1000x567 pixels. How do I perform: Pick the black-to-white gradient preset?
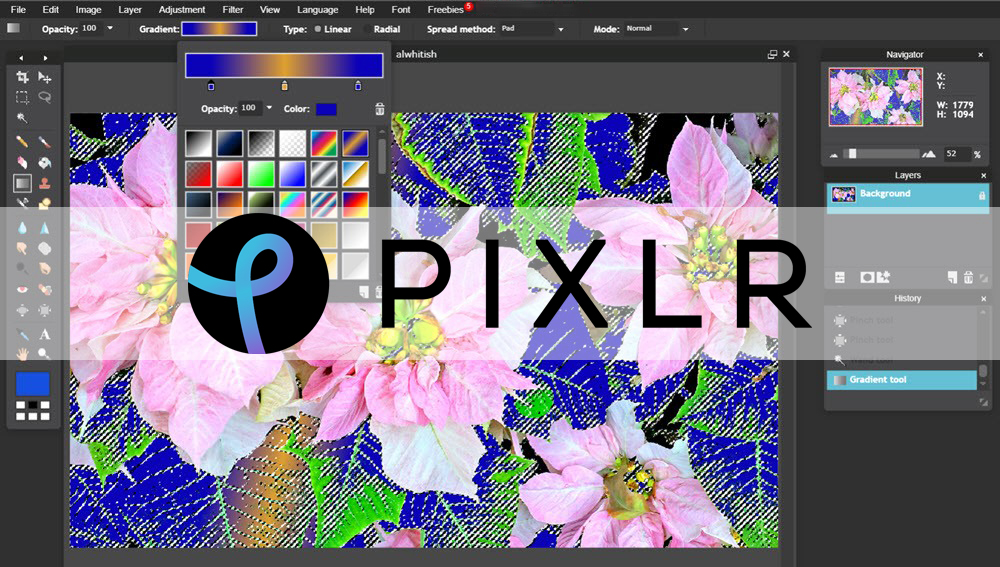pos(198,144)
